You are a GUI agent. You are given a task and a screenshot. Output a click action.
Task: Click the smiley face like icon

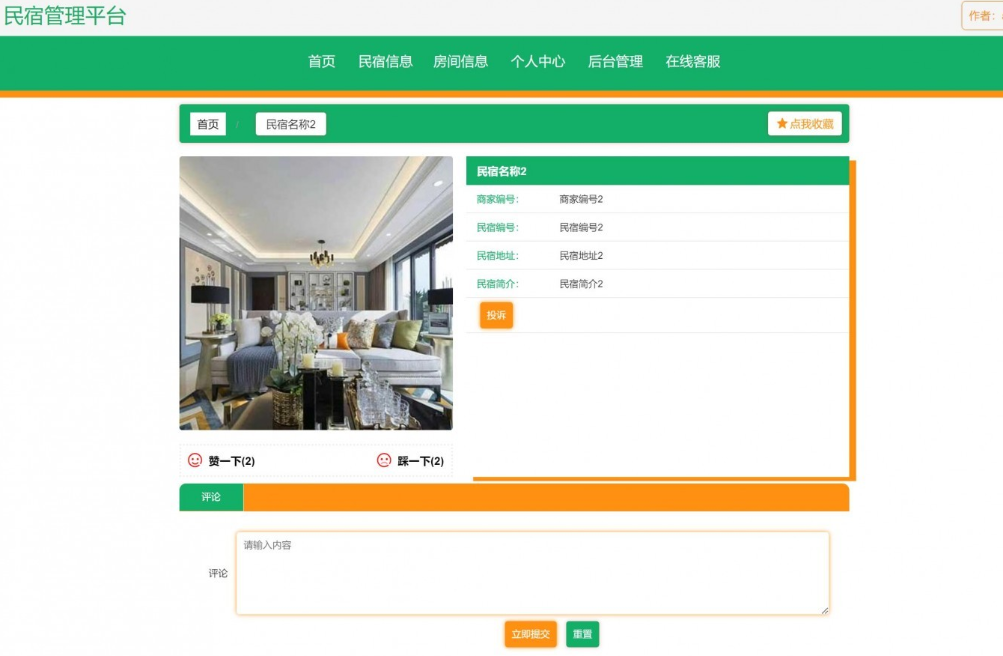click(195, 460)
